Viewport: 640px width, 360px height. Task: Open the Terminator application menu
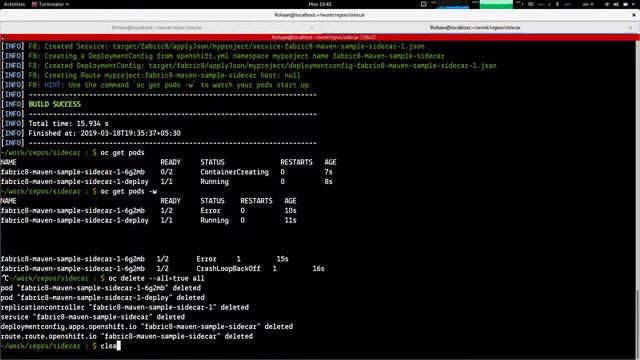tap(51, 4)
